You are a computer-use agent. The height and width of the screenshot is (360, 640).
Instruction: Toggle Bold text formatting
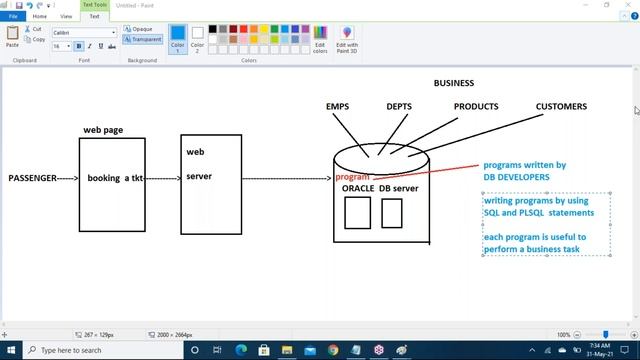coord(79,47)
